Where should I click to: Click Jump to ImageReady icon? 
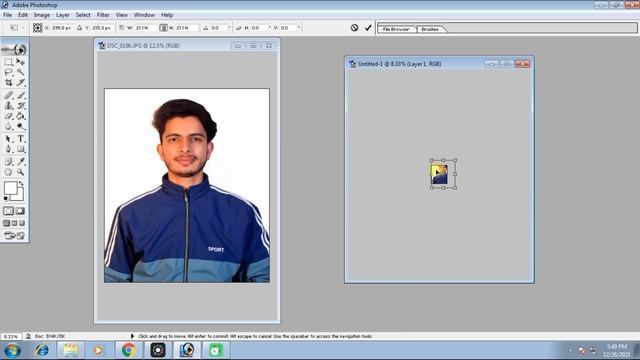[14, 236]
